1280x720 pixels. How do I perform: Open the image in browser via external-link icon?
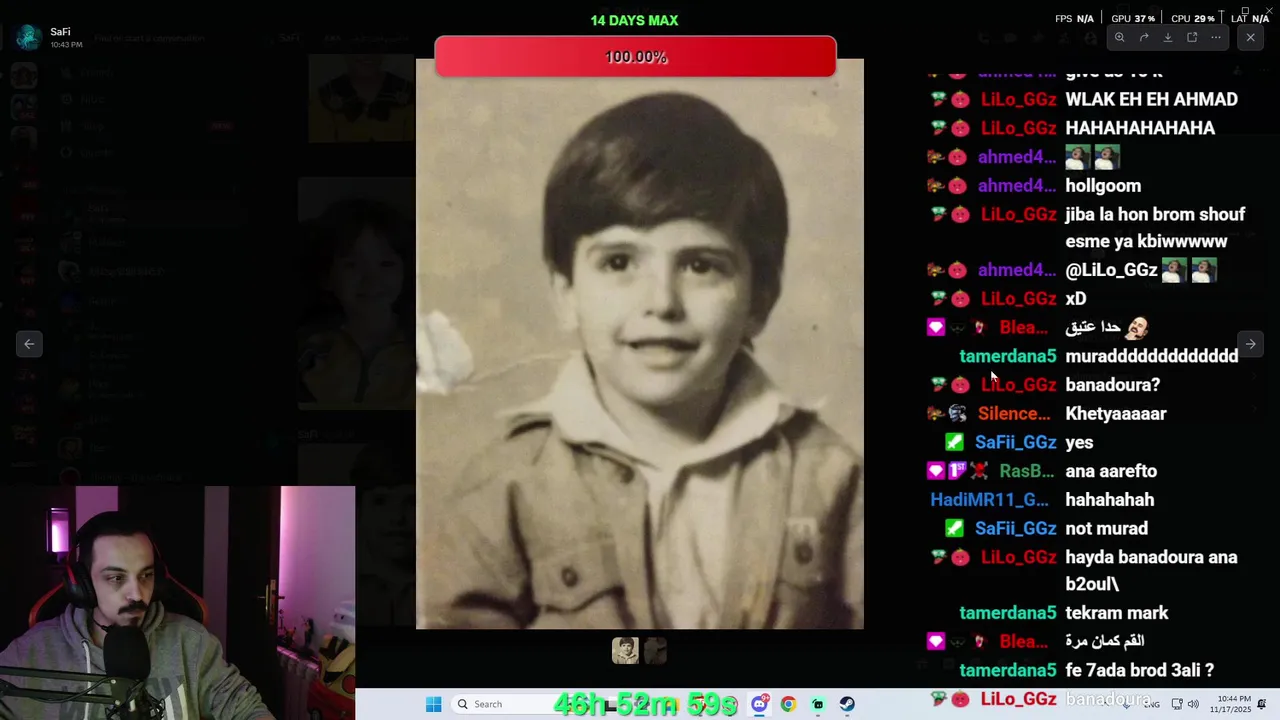[x=1192, y=37]
